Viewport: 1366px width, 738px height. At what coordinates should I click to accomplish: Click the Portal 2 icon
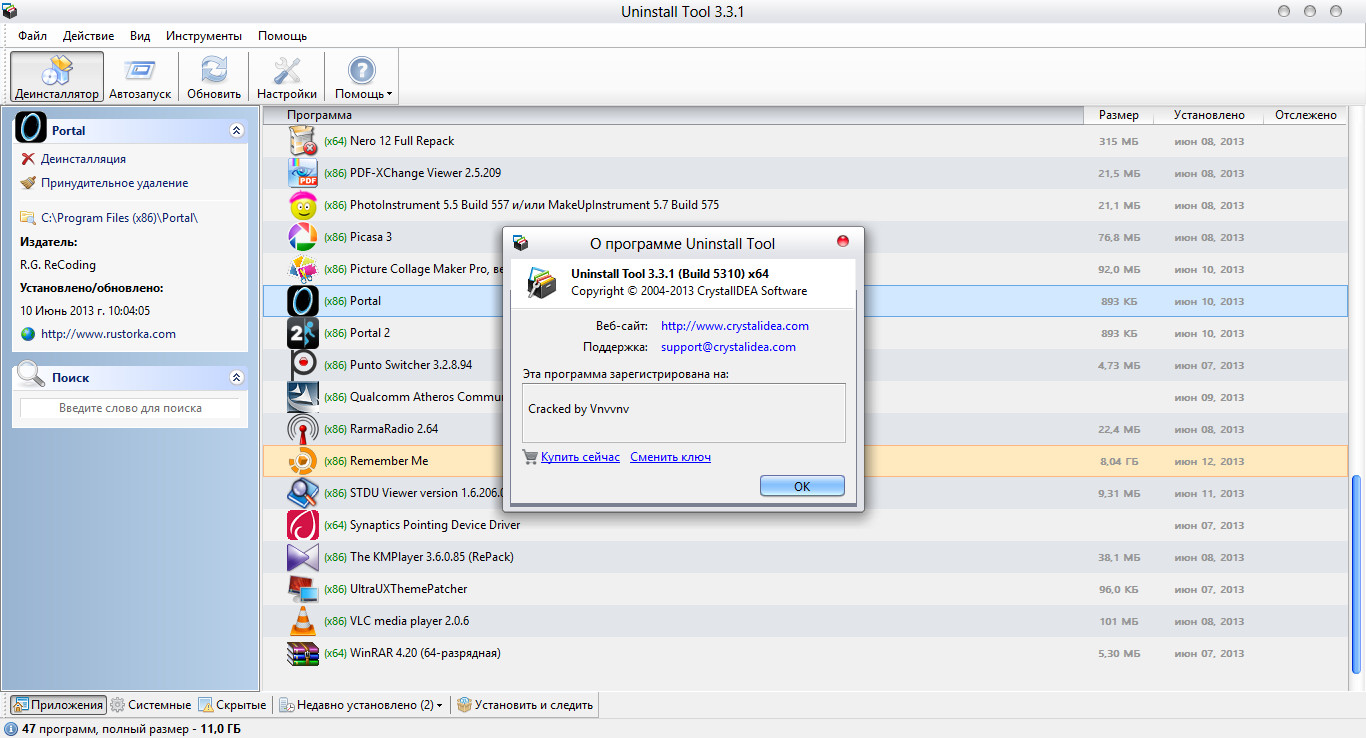pyautogui.click(x=303, y=333)
